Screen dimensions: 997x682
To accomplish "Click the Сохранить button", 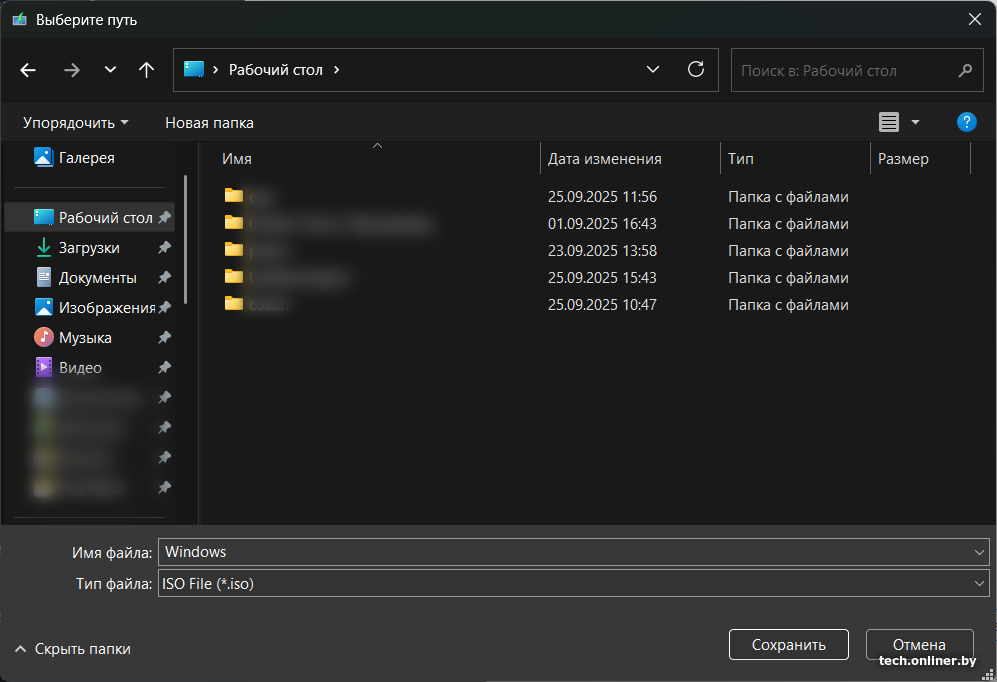I will tap(788, 644).
